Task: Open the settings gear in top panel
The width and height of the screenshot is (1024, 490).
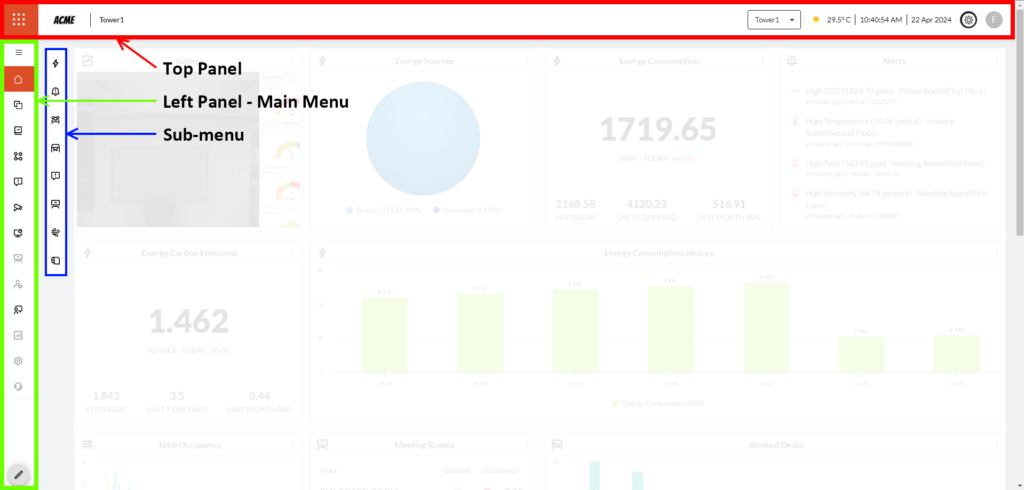Action: click(x=968, y=19)
